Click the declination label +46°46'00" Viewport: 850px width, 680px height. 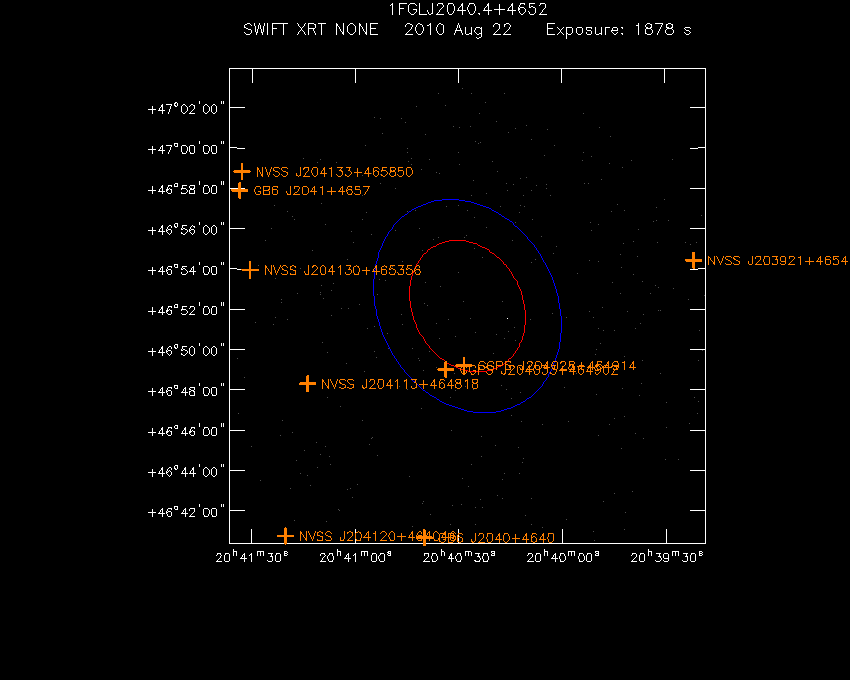coord(186,431)
